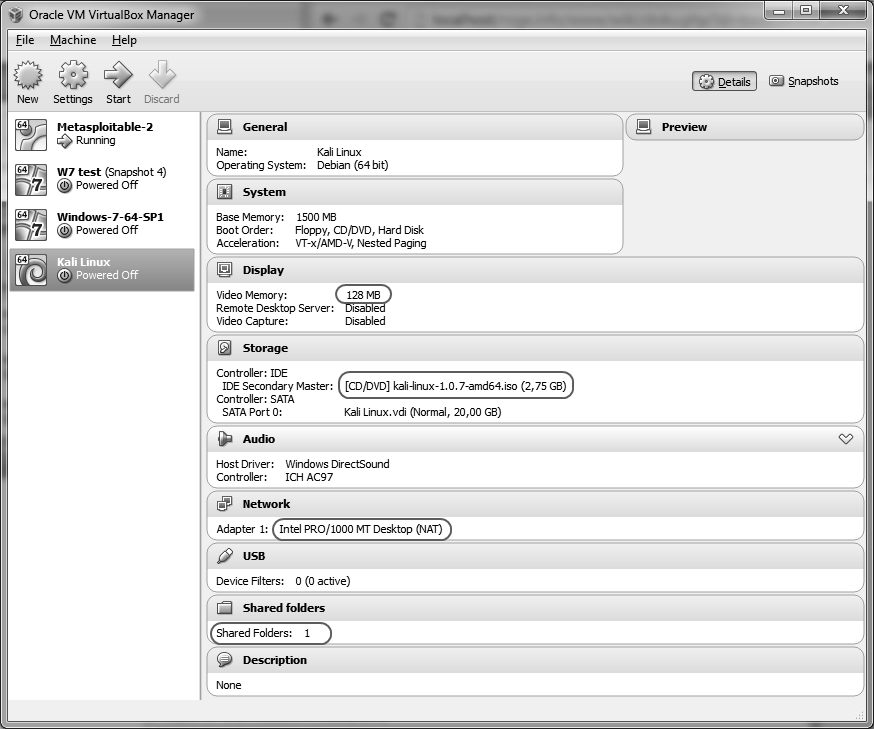Open the Machine menu
The height and width of the screenshot is (729, 874).
pyautogui.click(x=73, y=40)
